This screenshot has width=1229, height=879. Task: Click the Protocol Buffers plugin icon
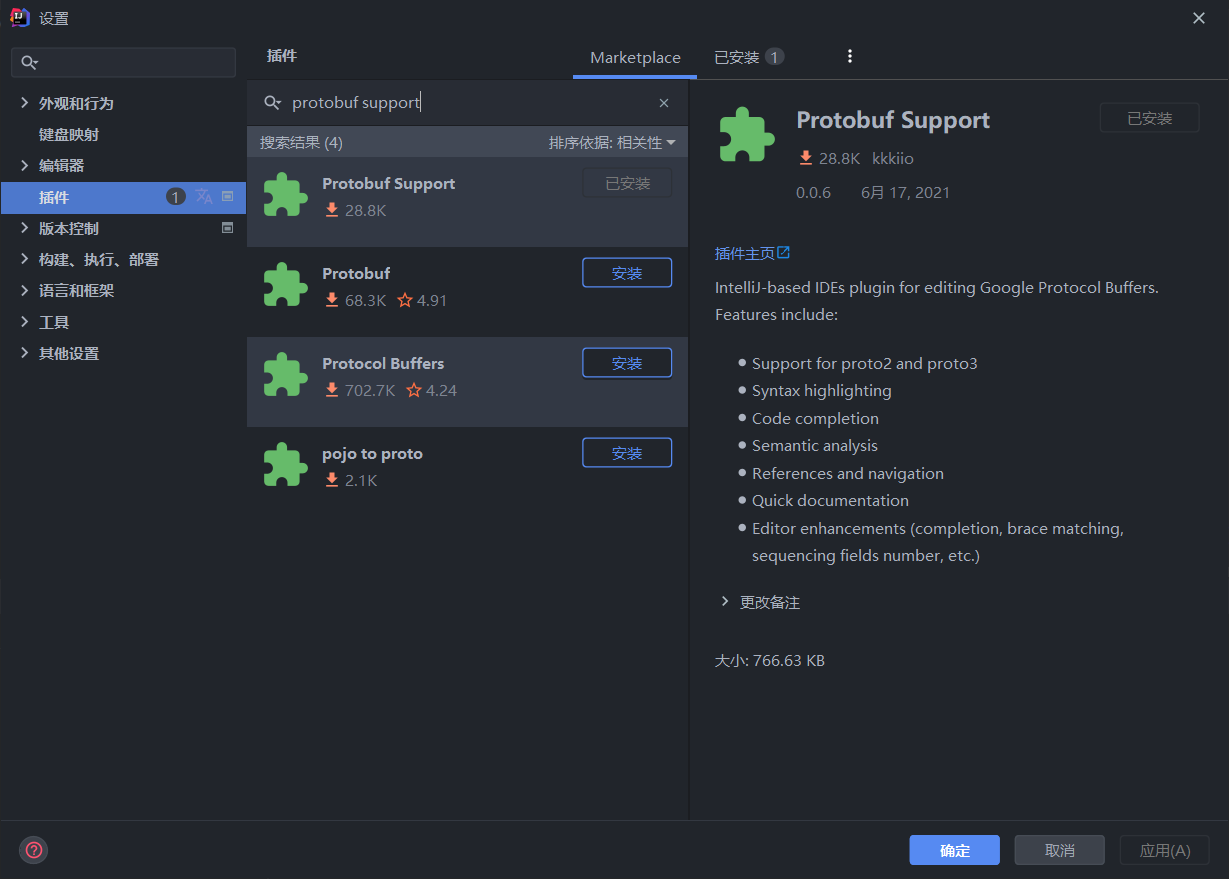(x=285, y=375)
